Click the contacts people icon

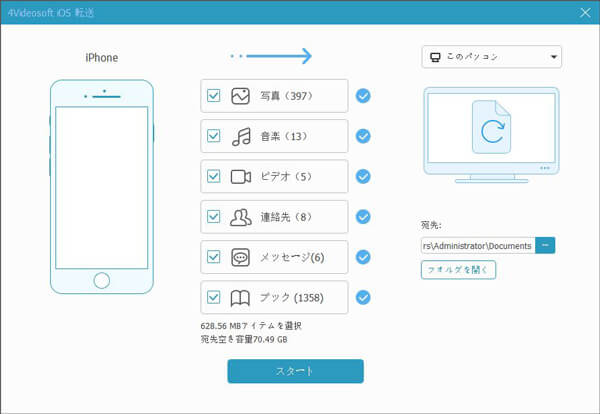(241, 217)
